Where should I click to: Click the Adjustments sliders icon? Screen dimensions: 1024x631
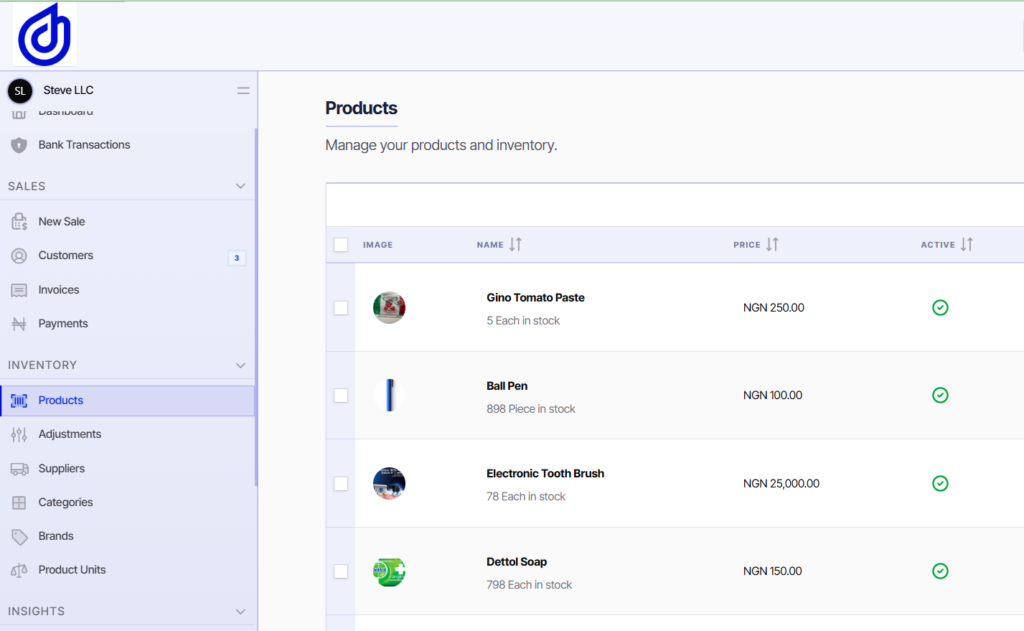point(19,434)
